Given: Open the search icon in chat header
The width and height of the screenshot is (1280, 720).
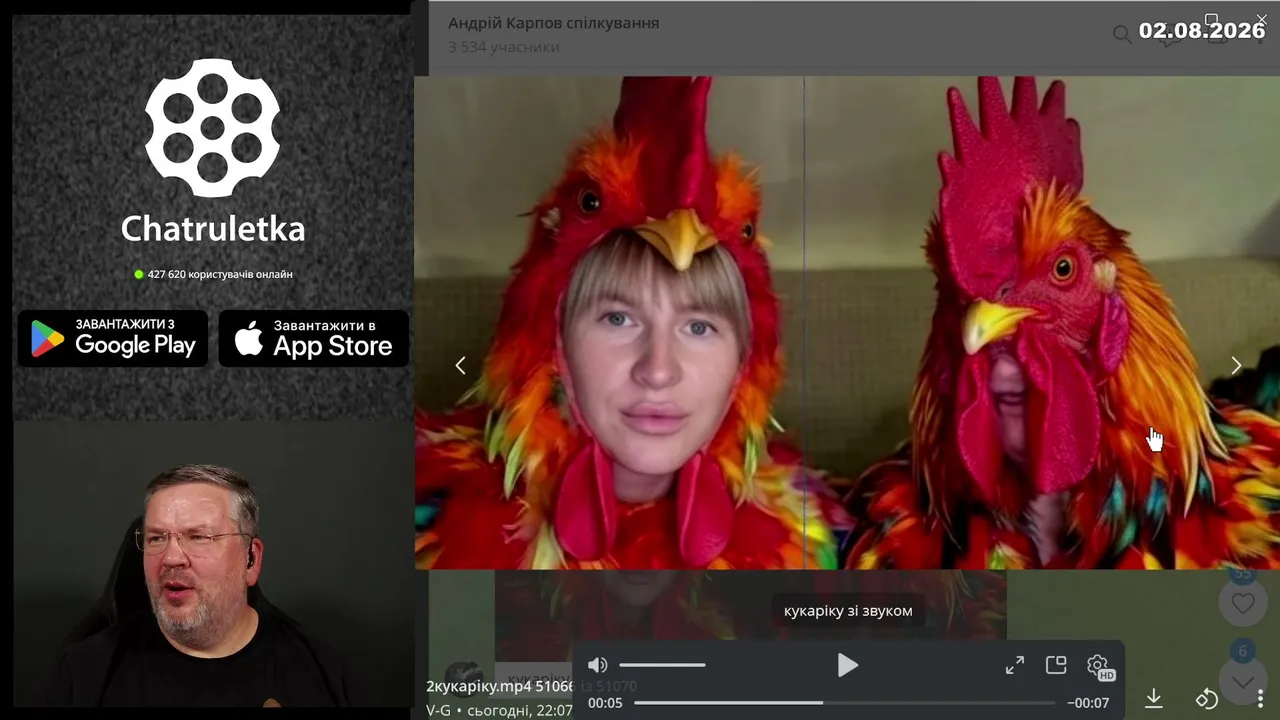Looking at the screenshot, I should (1122, 35).
